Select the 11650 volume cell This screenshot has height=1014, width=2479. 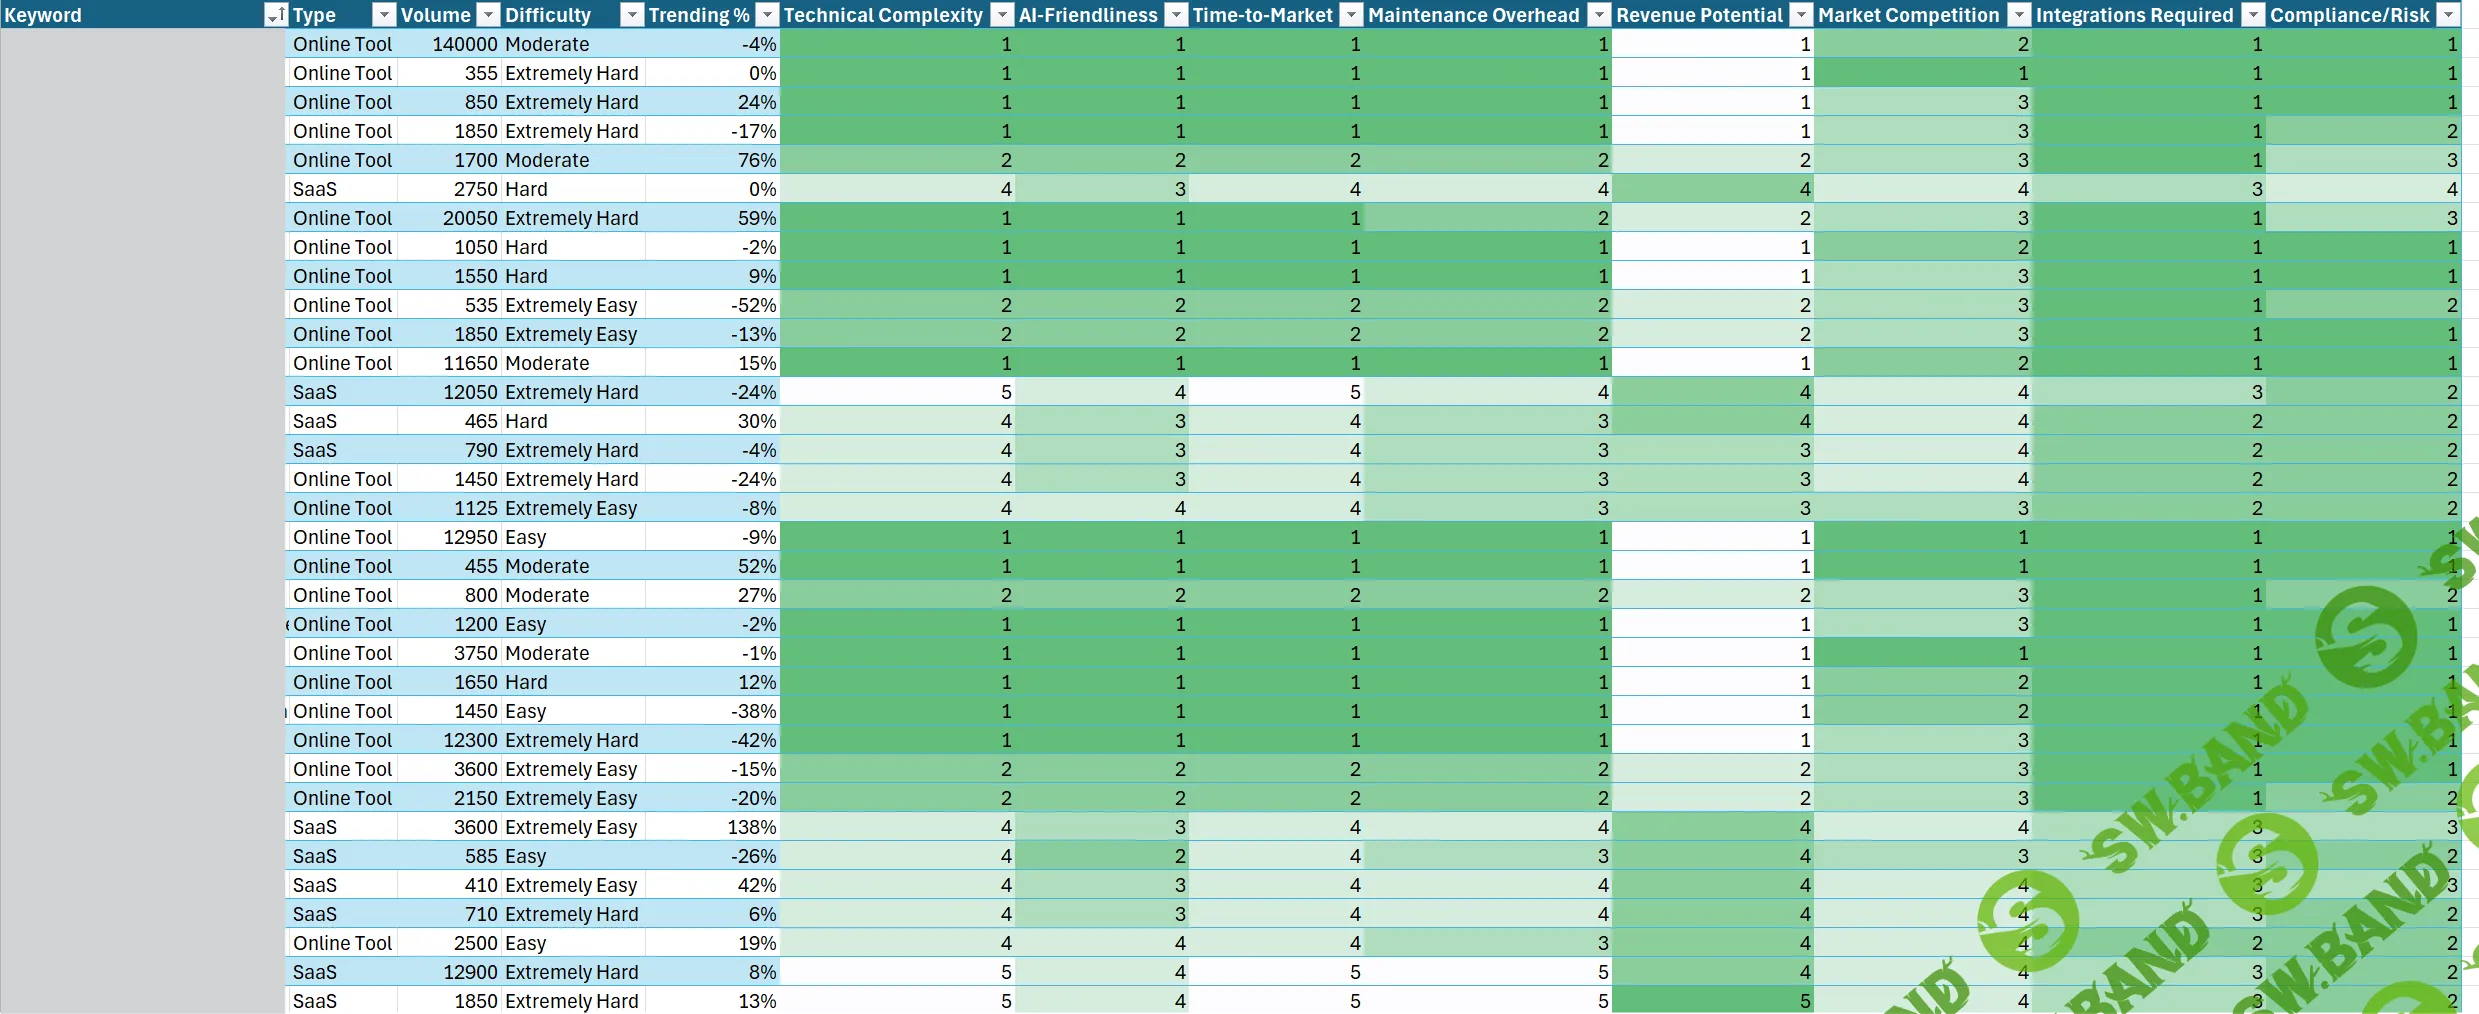point(450,363)
